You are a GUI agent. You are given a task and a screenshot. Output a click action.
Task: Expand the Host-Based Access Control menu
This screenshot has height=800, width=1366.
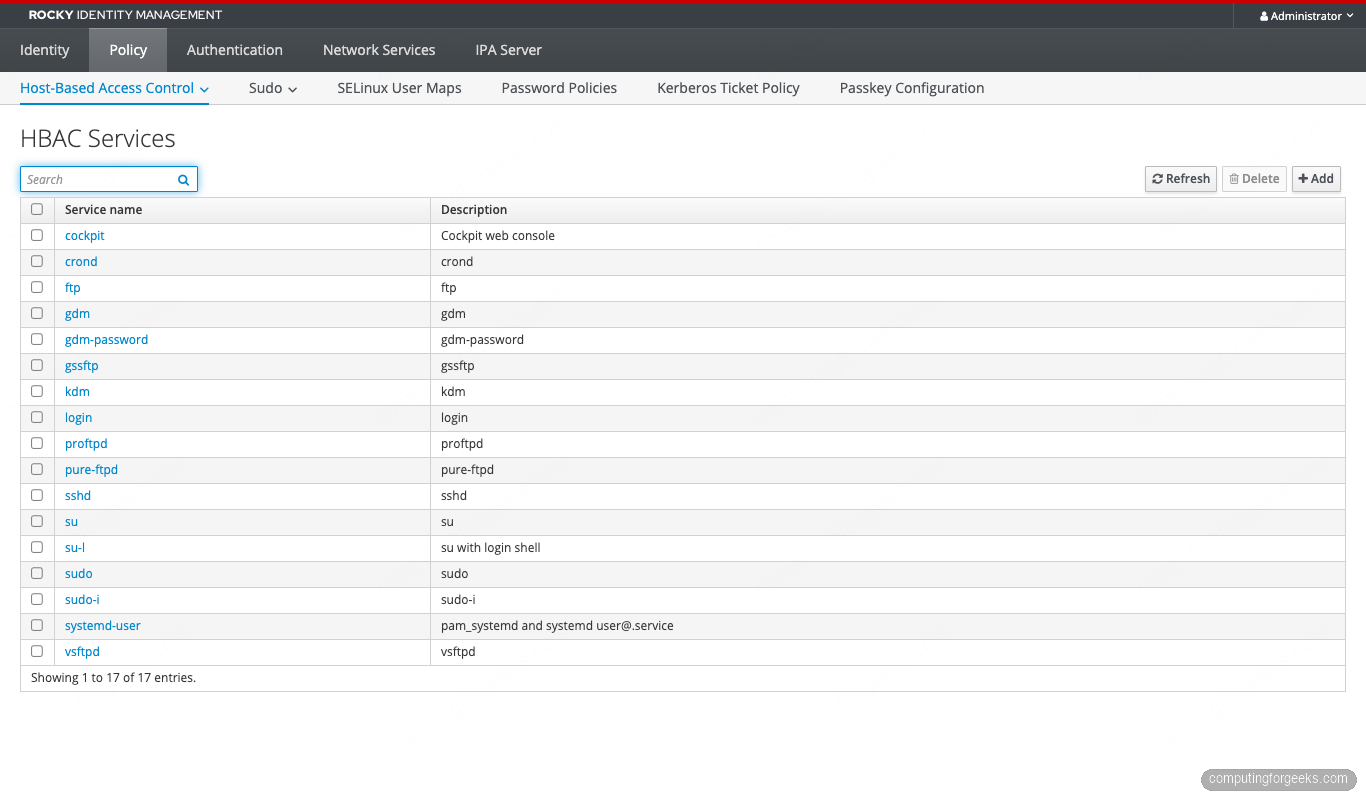coord(114,88)
